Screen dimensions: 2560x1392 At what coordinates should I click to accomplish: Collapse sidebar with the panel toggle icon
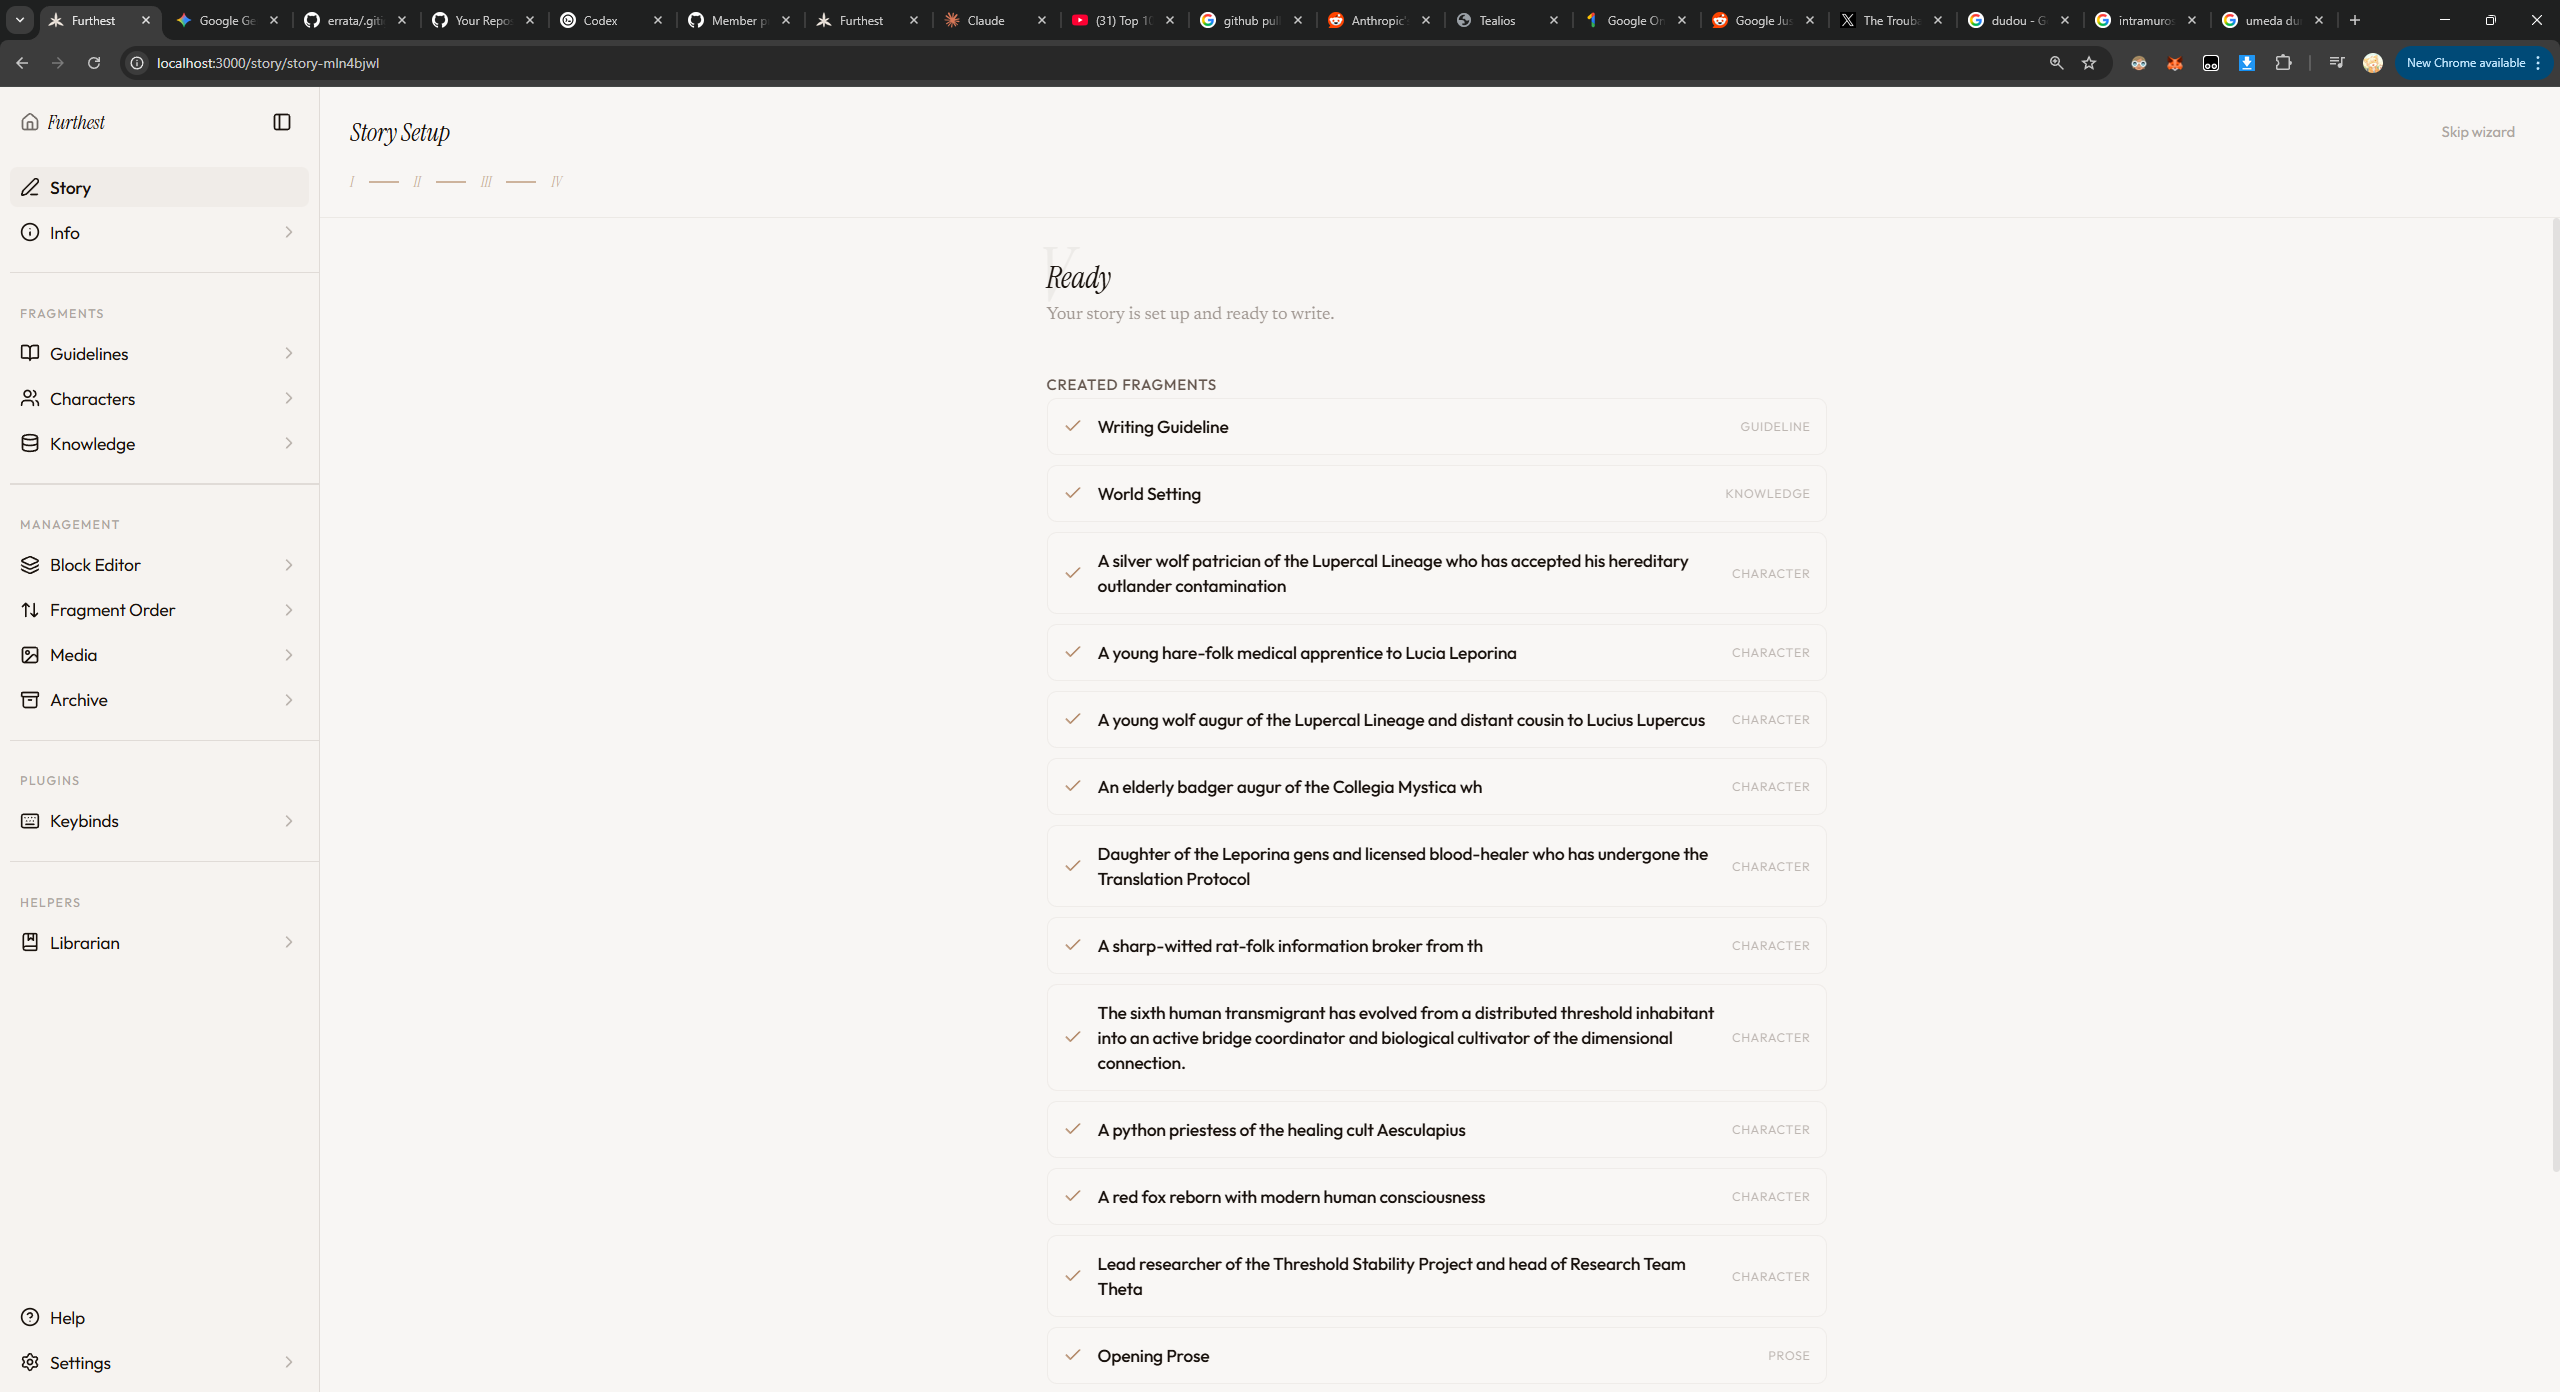point(282,122)
